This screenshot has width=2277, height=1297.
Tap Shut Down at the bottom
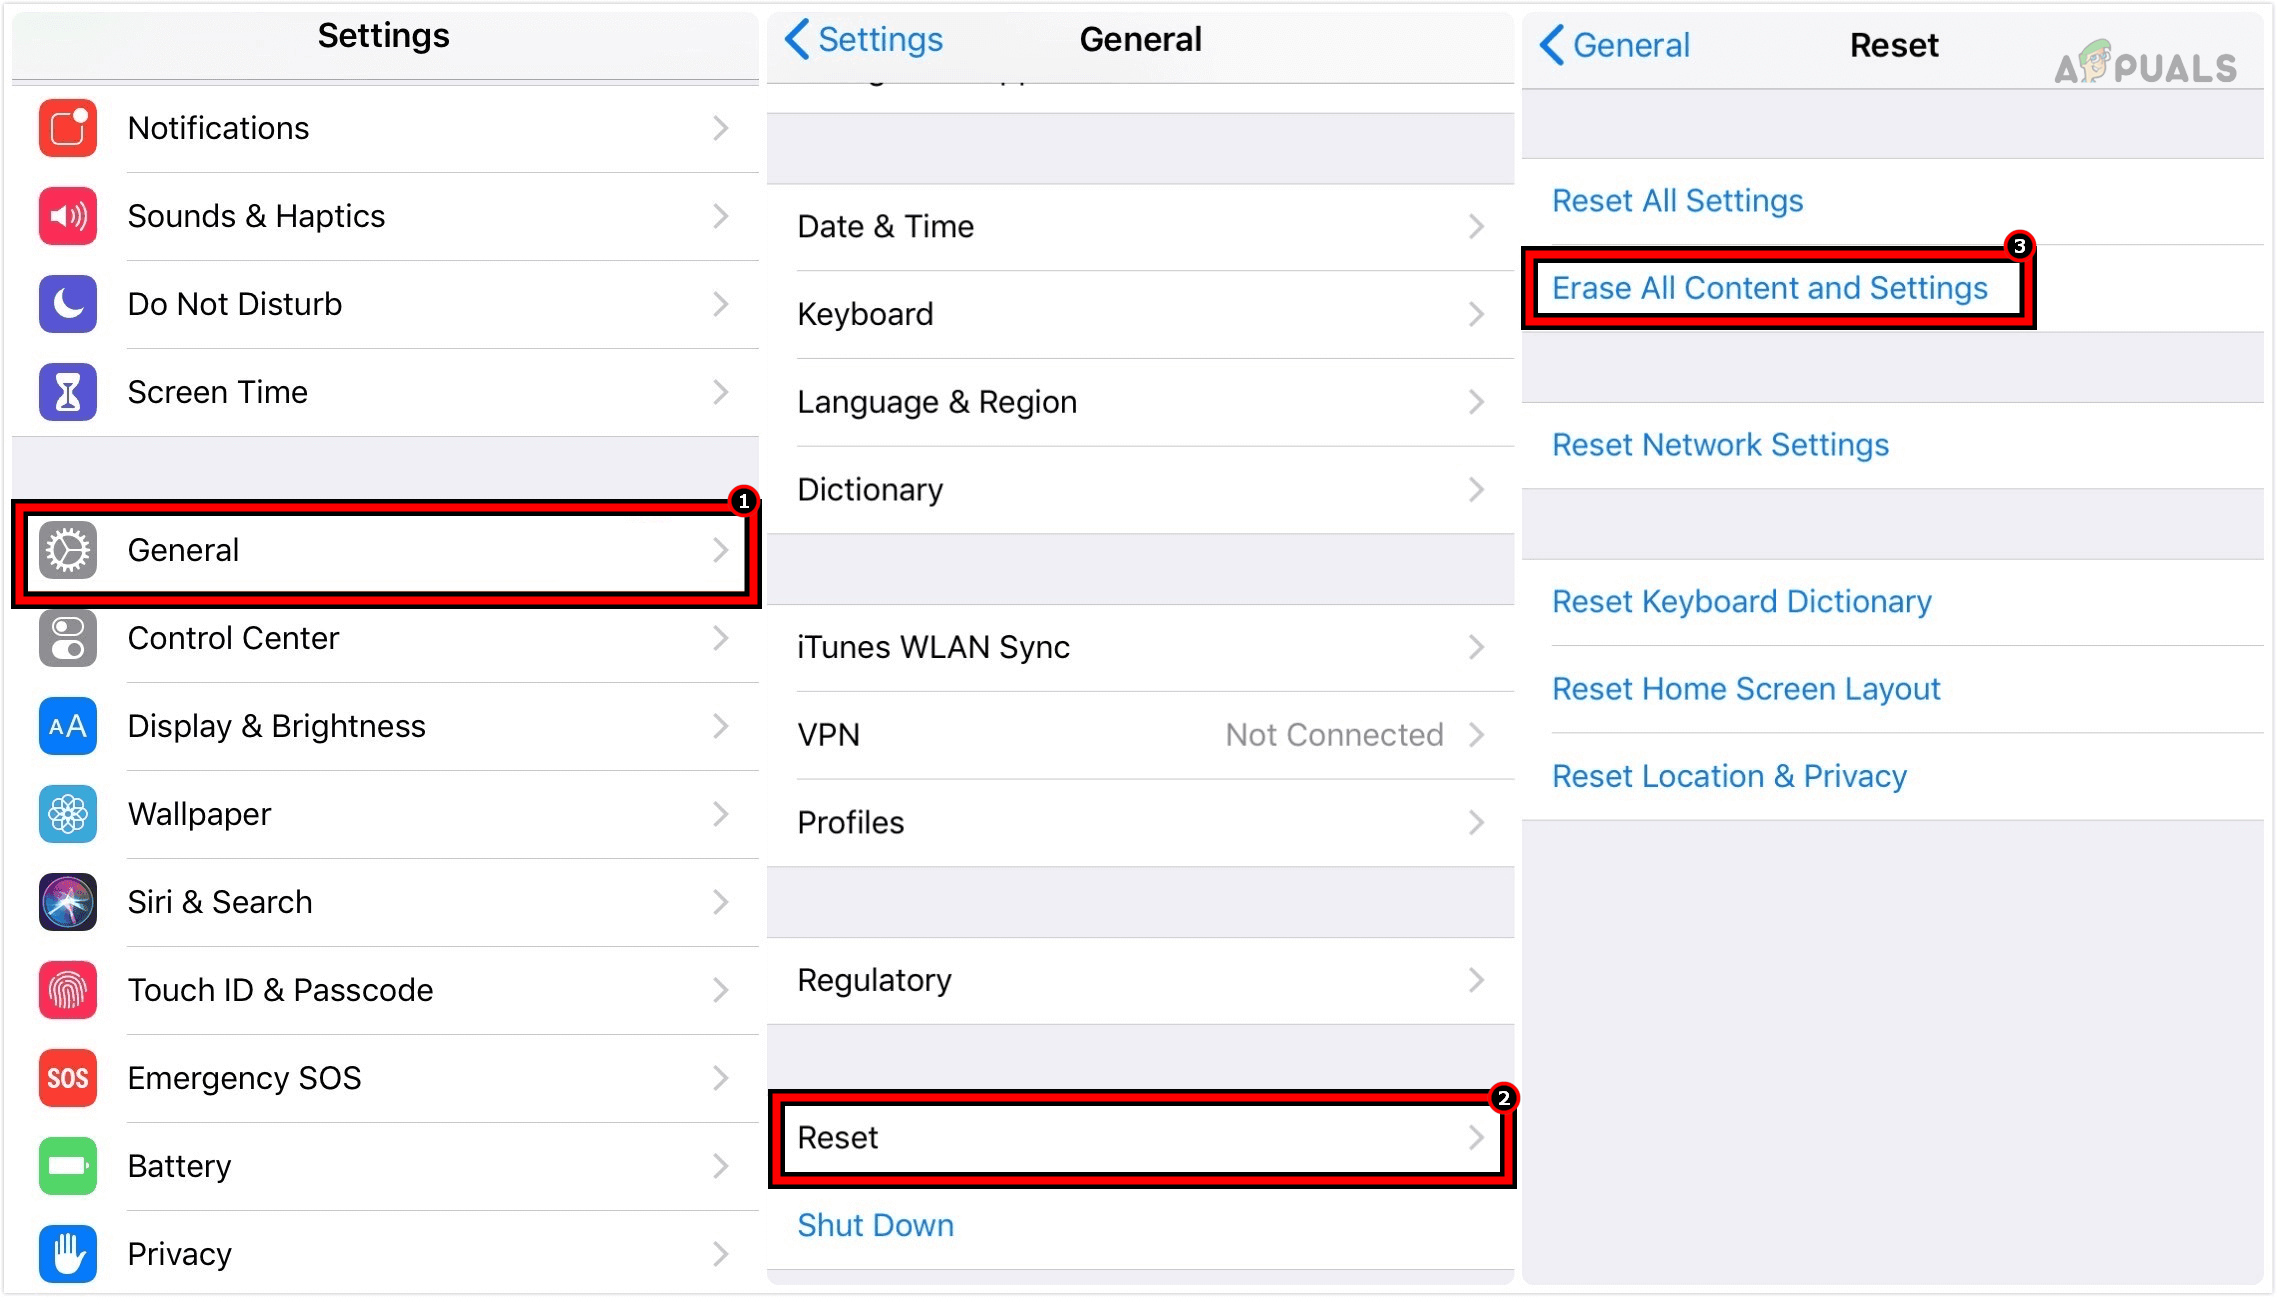[875, 1224]
